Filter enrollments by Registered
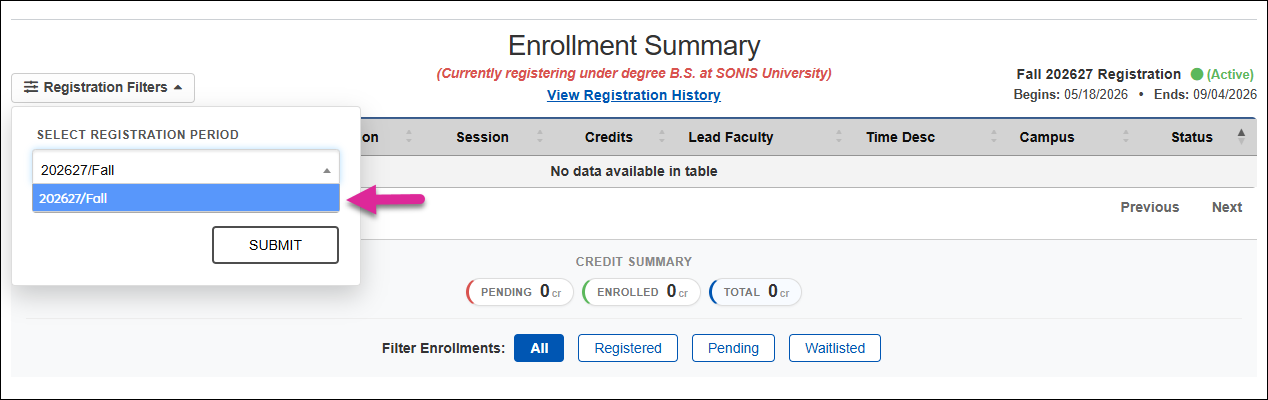This screenshot has height=400, width=1268. [628, 348]
